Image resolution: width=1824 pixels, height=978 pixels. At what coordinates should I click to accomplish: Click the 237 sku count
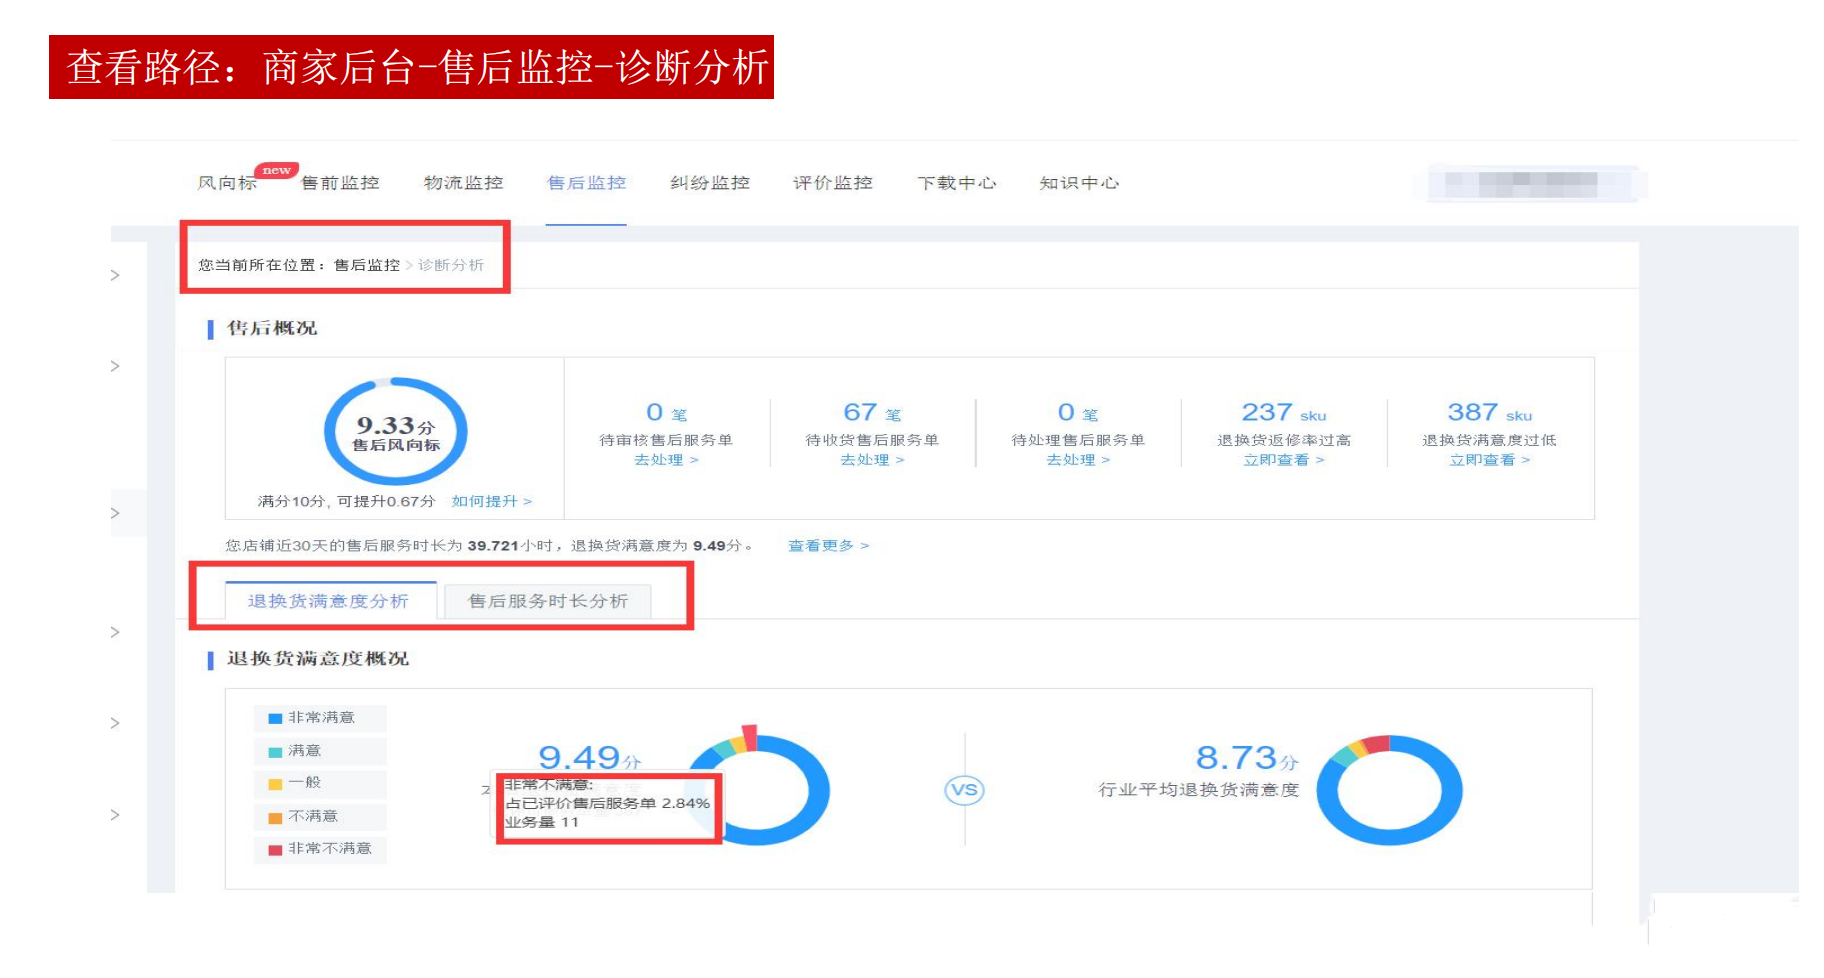coord(1284,412)
